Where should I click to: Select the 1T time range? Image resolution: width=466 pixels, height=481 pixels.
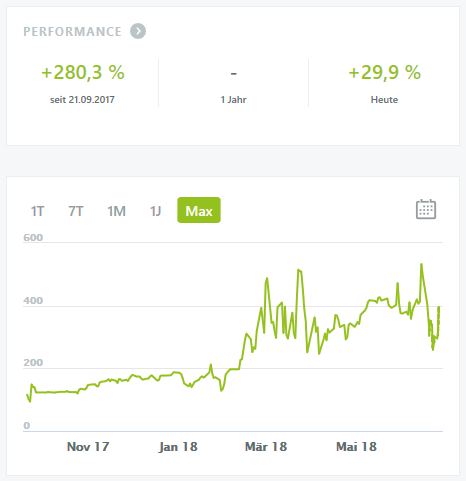click(37, 211)
